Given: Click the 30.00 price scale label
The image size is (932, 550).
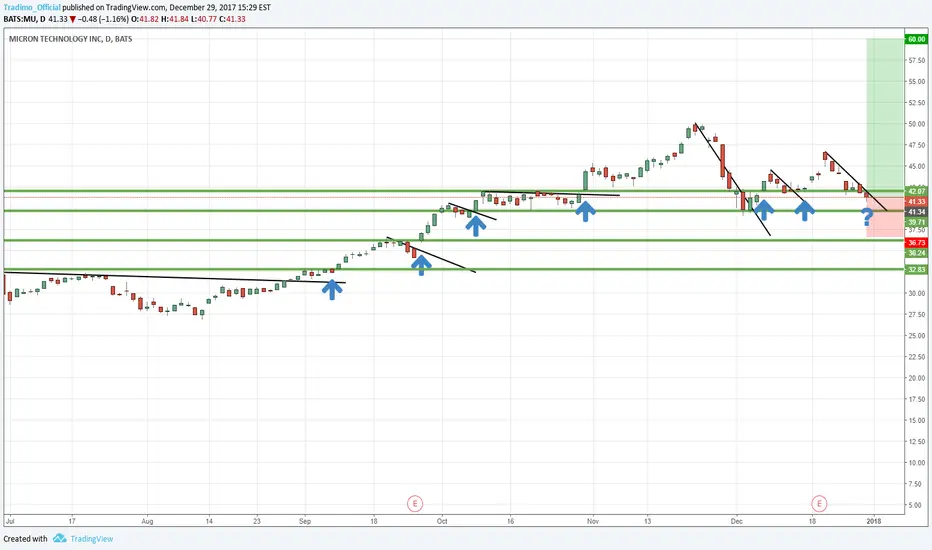Looking at the screenshot, I should [917, 293].
